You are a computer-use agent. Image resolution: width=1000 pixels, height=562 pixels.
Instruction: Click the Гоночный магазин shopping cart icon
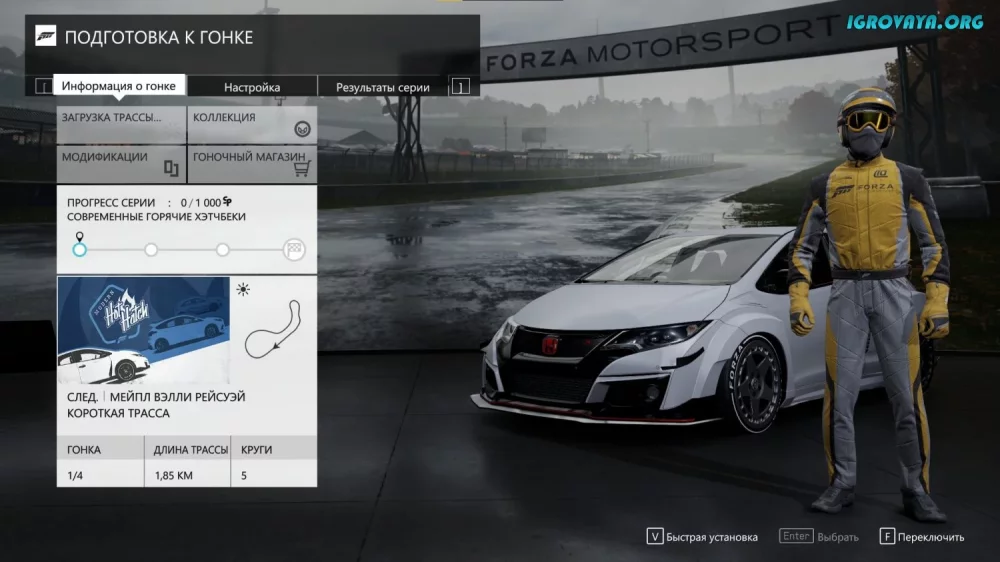302,168
